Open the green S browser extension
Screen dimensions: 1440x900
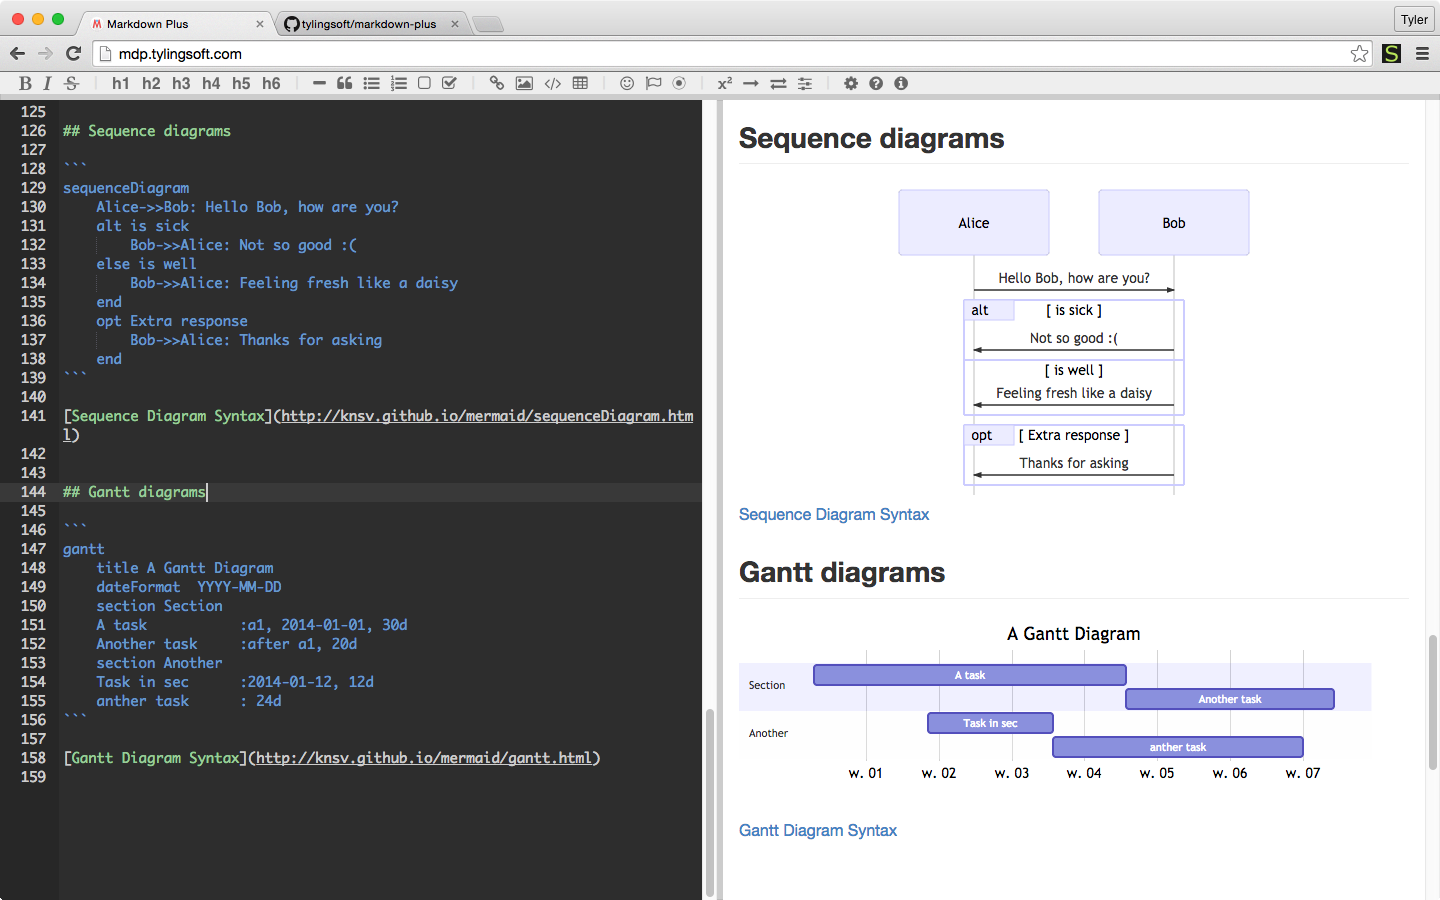[1391, 54]
